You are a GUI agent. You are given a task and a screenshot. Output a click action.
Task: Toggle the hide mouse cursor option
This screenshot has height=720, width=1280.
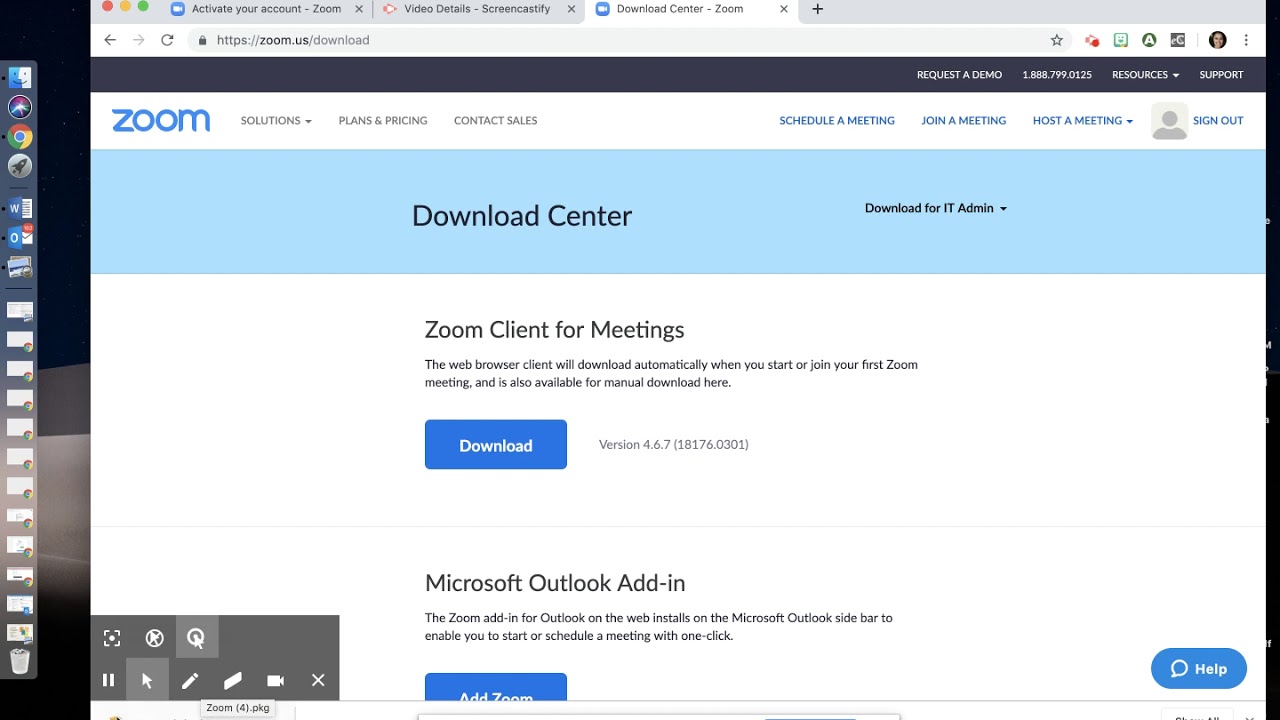(154, 638)
